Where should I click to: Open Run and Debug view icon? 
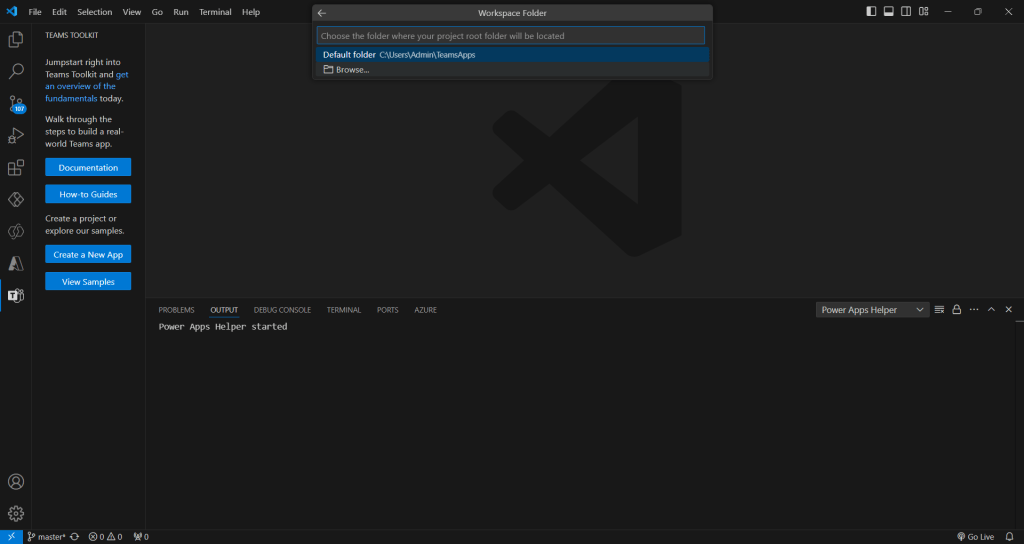click(16, 135)
